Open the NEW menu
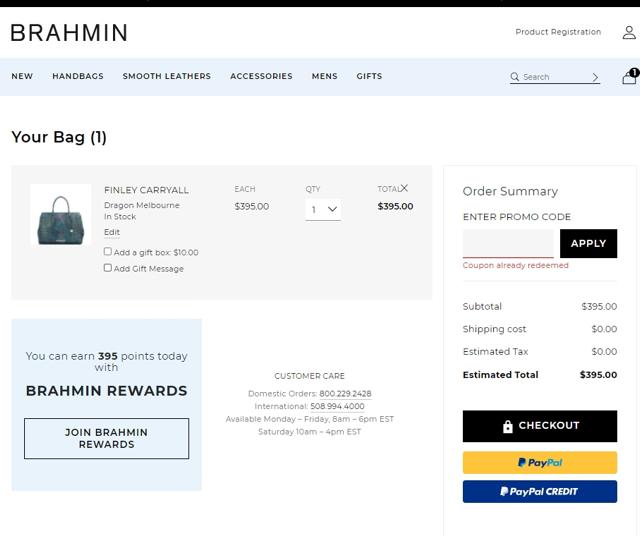This screenshot has width=640, height=536. pos(22,76)
